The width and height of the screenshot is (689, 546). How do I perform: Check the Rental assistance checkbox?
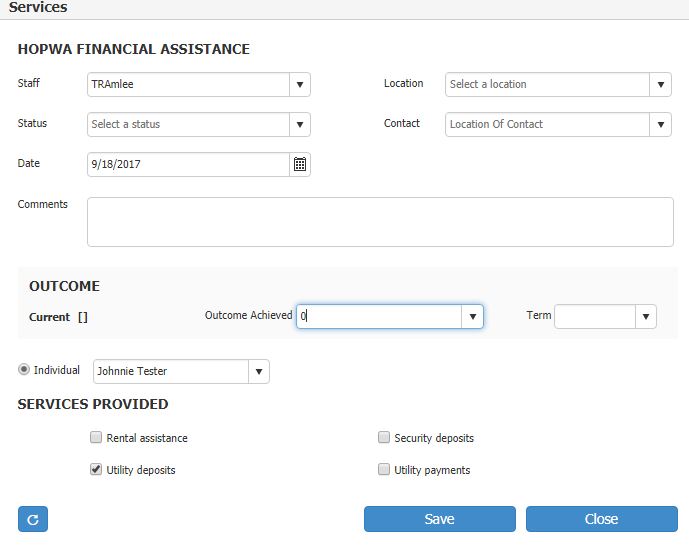tap(96, 437)
